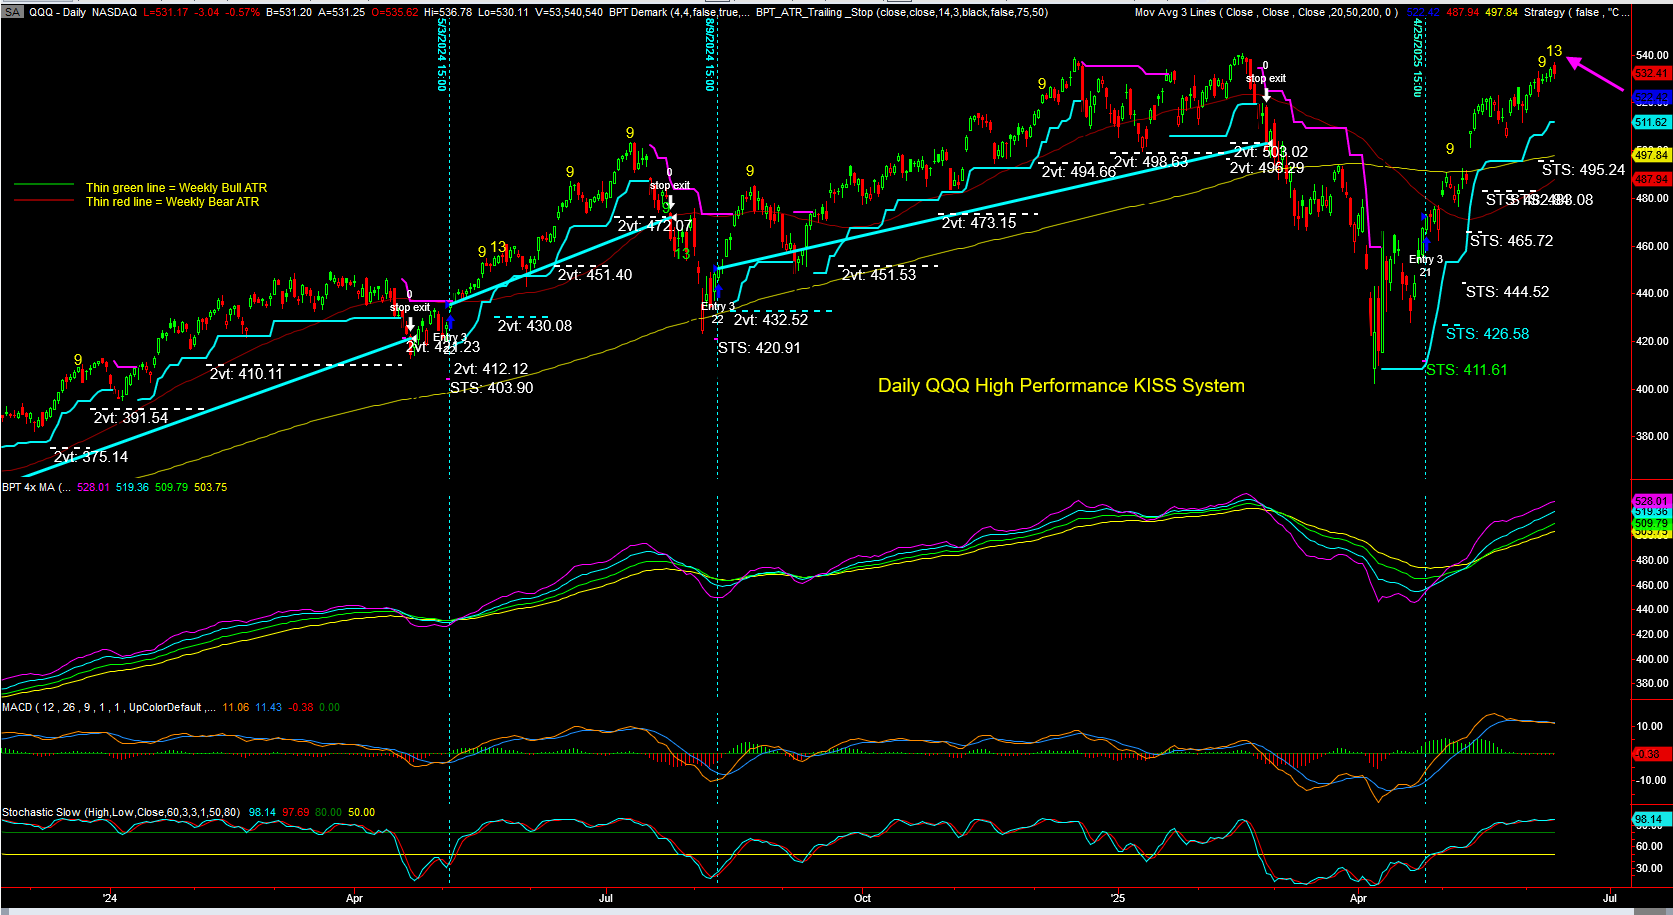Click the red 532.41 price marker
1673x915 pixels.
pyautogui.click(x=1651, y=73)
